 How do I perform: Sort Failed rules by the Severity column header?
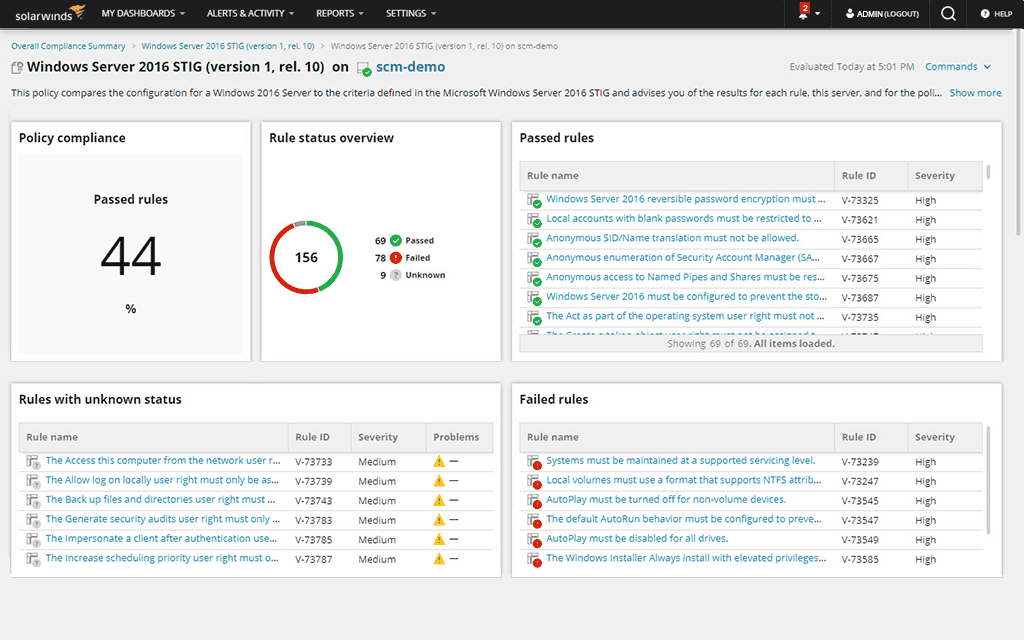(936, 437)
